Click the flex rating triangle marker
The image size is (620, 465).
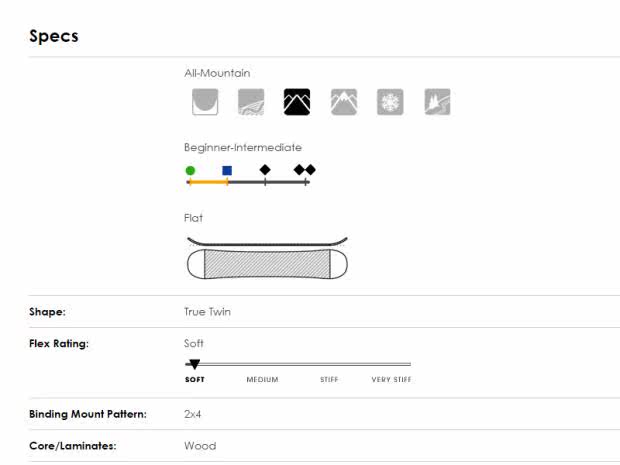[194, 364]
